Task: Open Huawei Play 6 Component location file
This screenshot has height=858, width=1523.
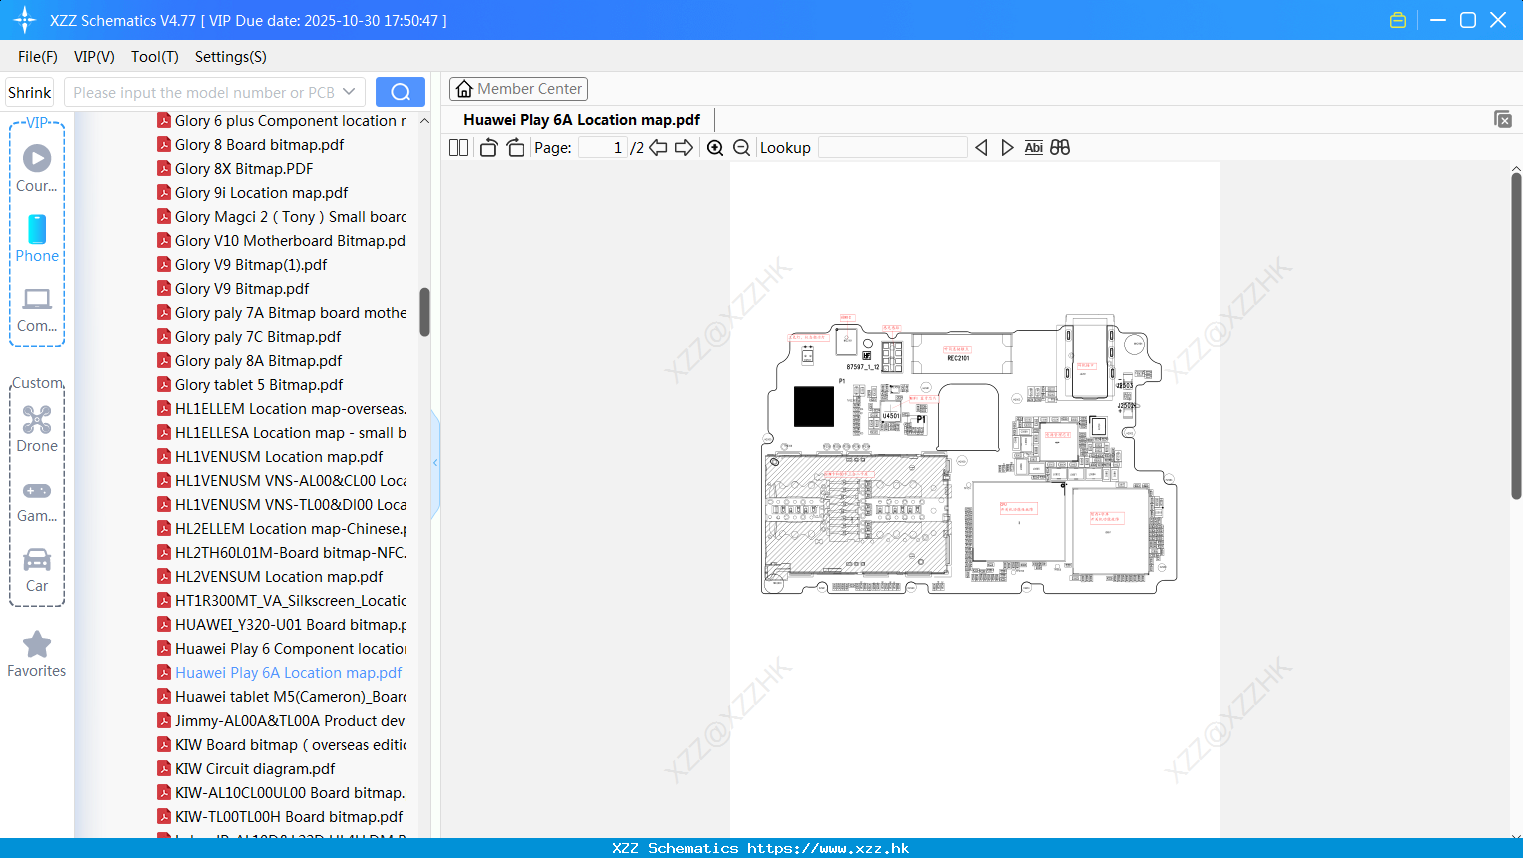Action: coord(291,648)
